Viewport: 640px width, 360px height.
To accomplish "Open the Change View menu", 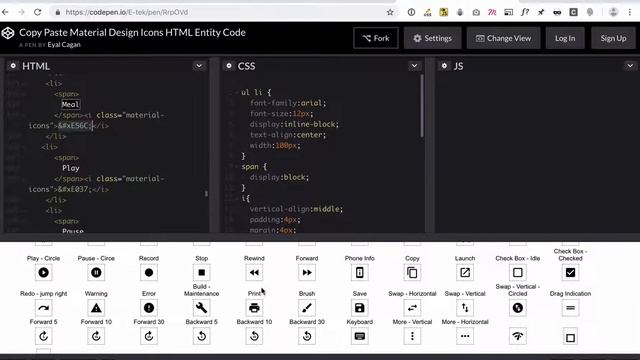I will tap(504, 38).
